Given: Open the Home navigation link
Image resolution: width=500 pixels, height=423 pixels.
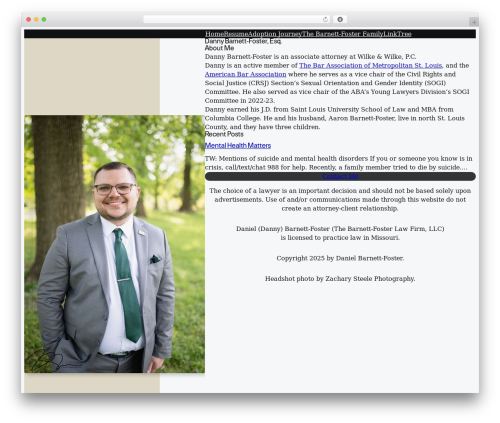Looking at the screenshot, I should (x=214, y=34).
